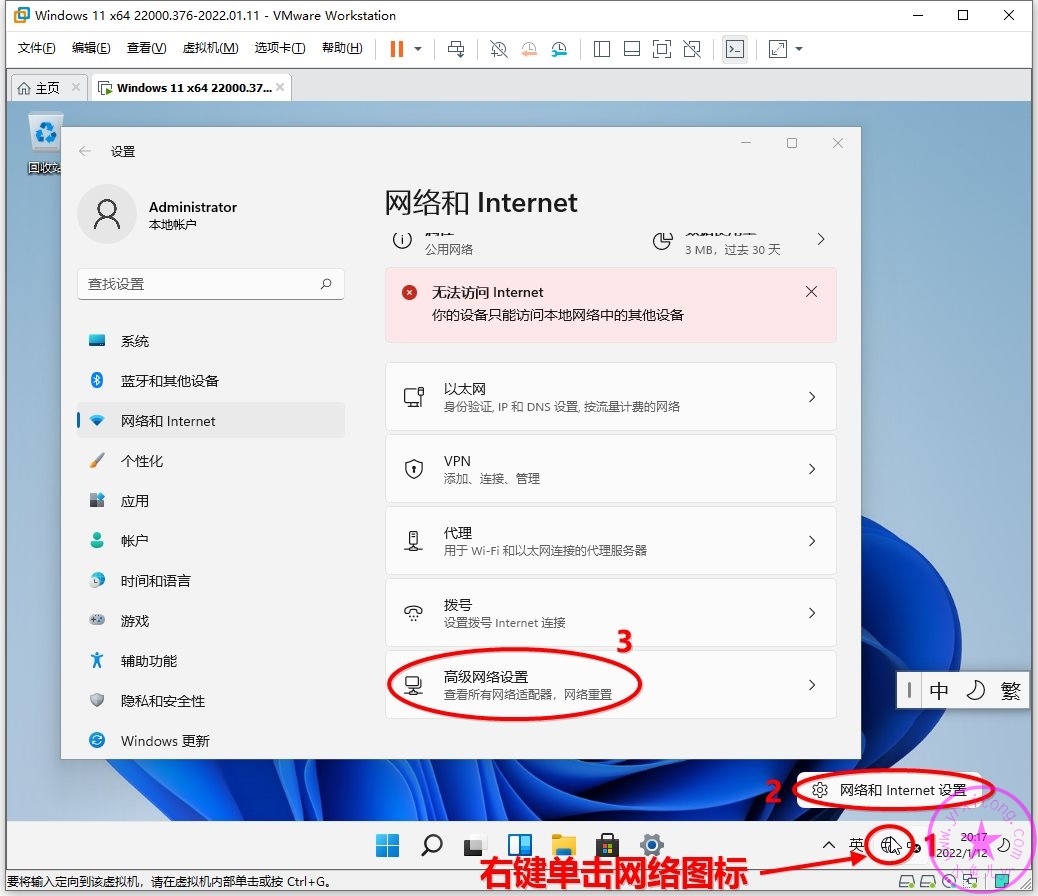Close the 主页 tab
Image resolution: width=1038 pixels, height=896 pixels.
tap(76, 87)
